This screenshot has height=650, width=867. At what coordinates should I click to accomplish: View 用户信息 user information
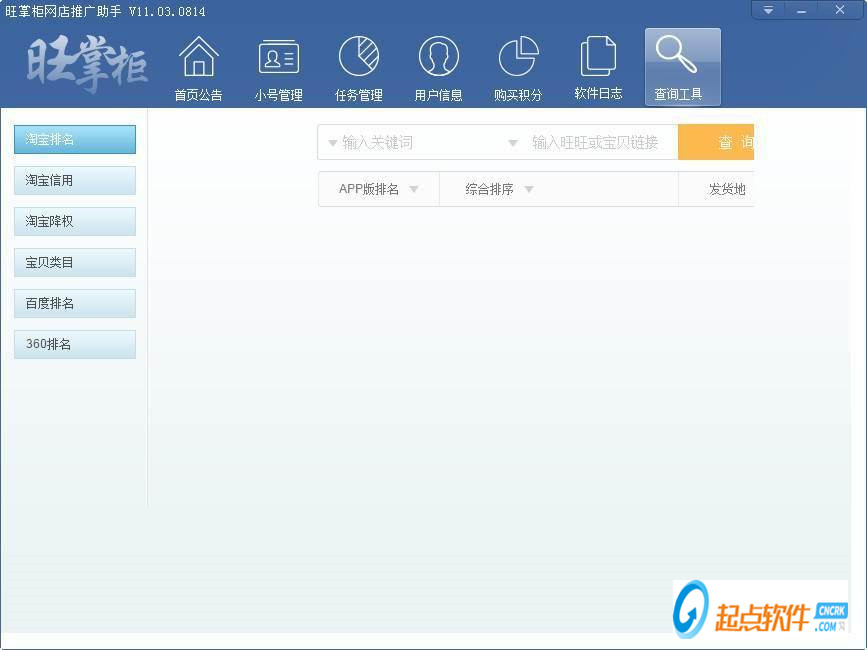437,67
